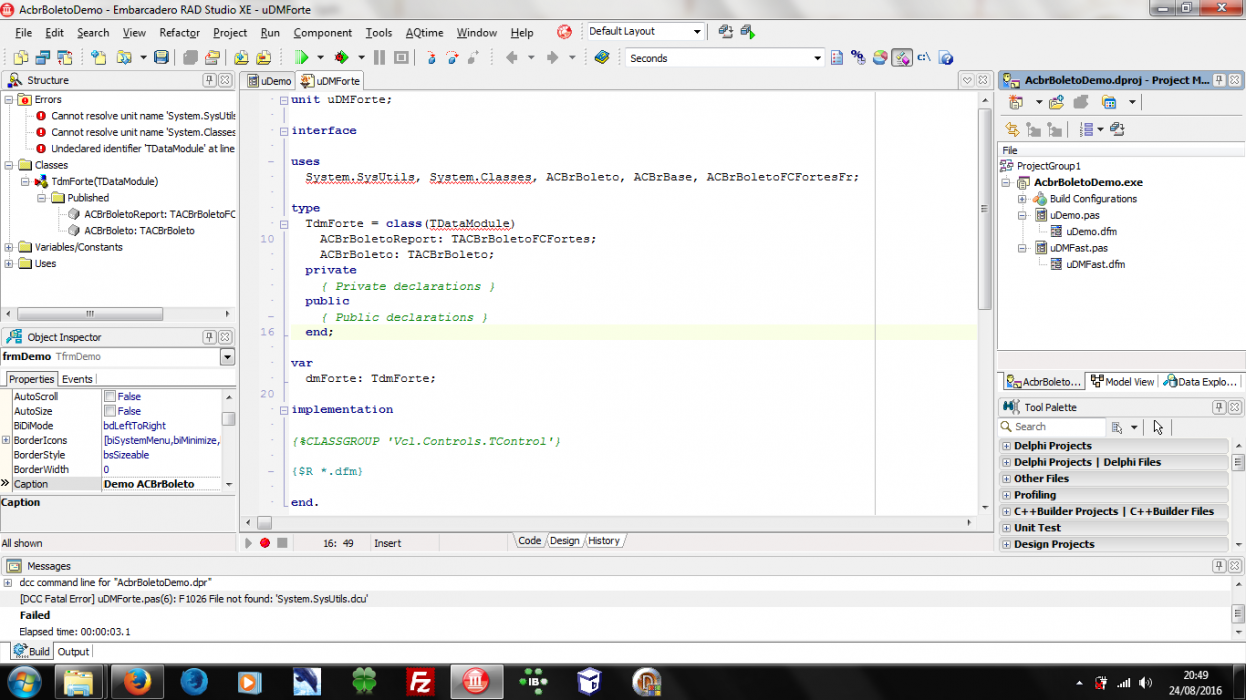Image resolution: width=1246 pixels, height=700 pixels.
Task: Click the Pause toolbar icon
Action: (379, 58)
